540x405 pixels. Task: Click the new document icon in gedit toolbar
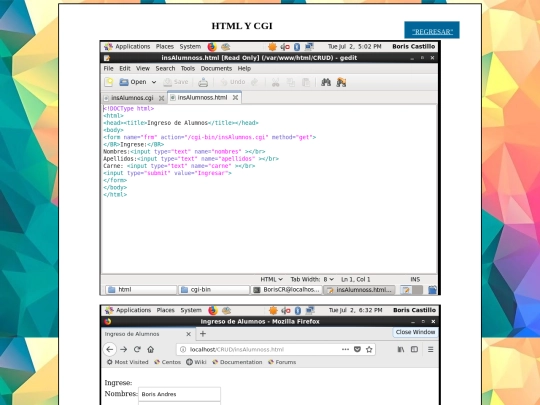point(109,82)
